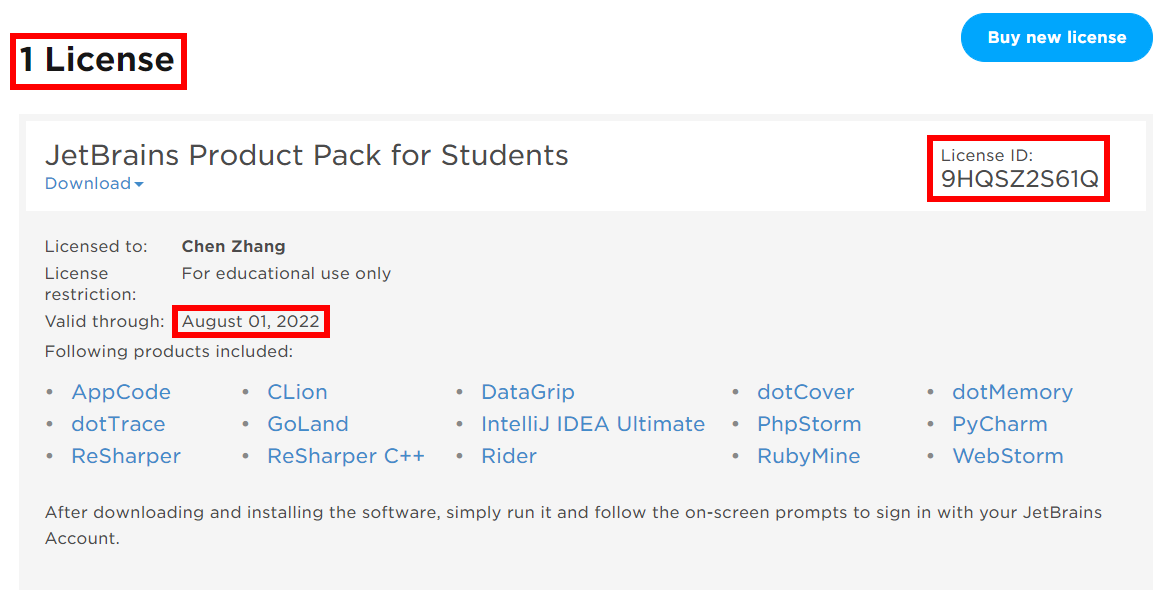Open the dotTrace product link
The image size is (1175, 609).
[x=118, y=424]
